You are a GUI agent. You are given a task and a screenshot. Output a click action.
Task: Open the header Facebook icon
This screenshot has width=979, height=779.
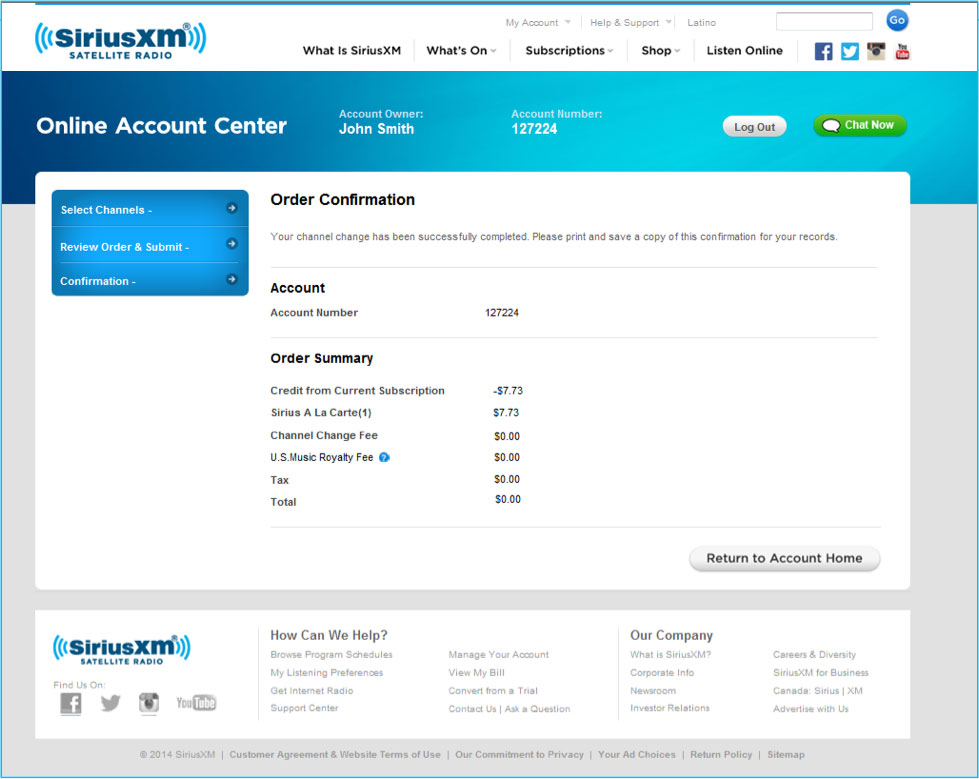click(x=823, y=51)
